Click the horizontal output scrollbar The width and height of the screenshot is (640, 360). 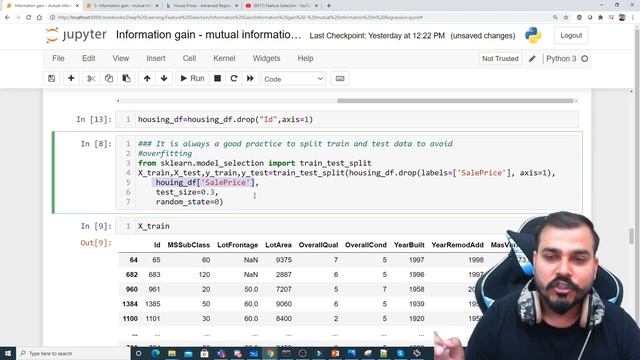pos(455,100)
